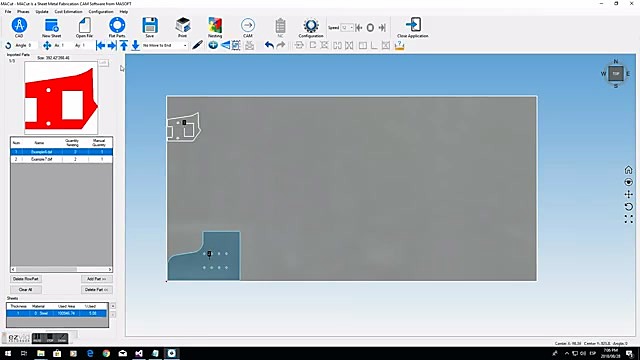Open Visual Studio from taskbar
The image size is (640, 360).
pyautogui.click(x=139, y=353)
